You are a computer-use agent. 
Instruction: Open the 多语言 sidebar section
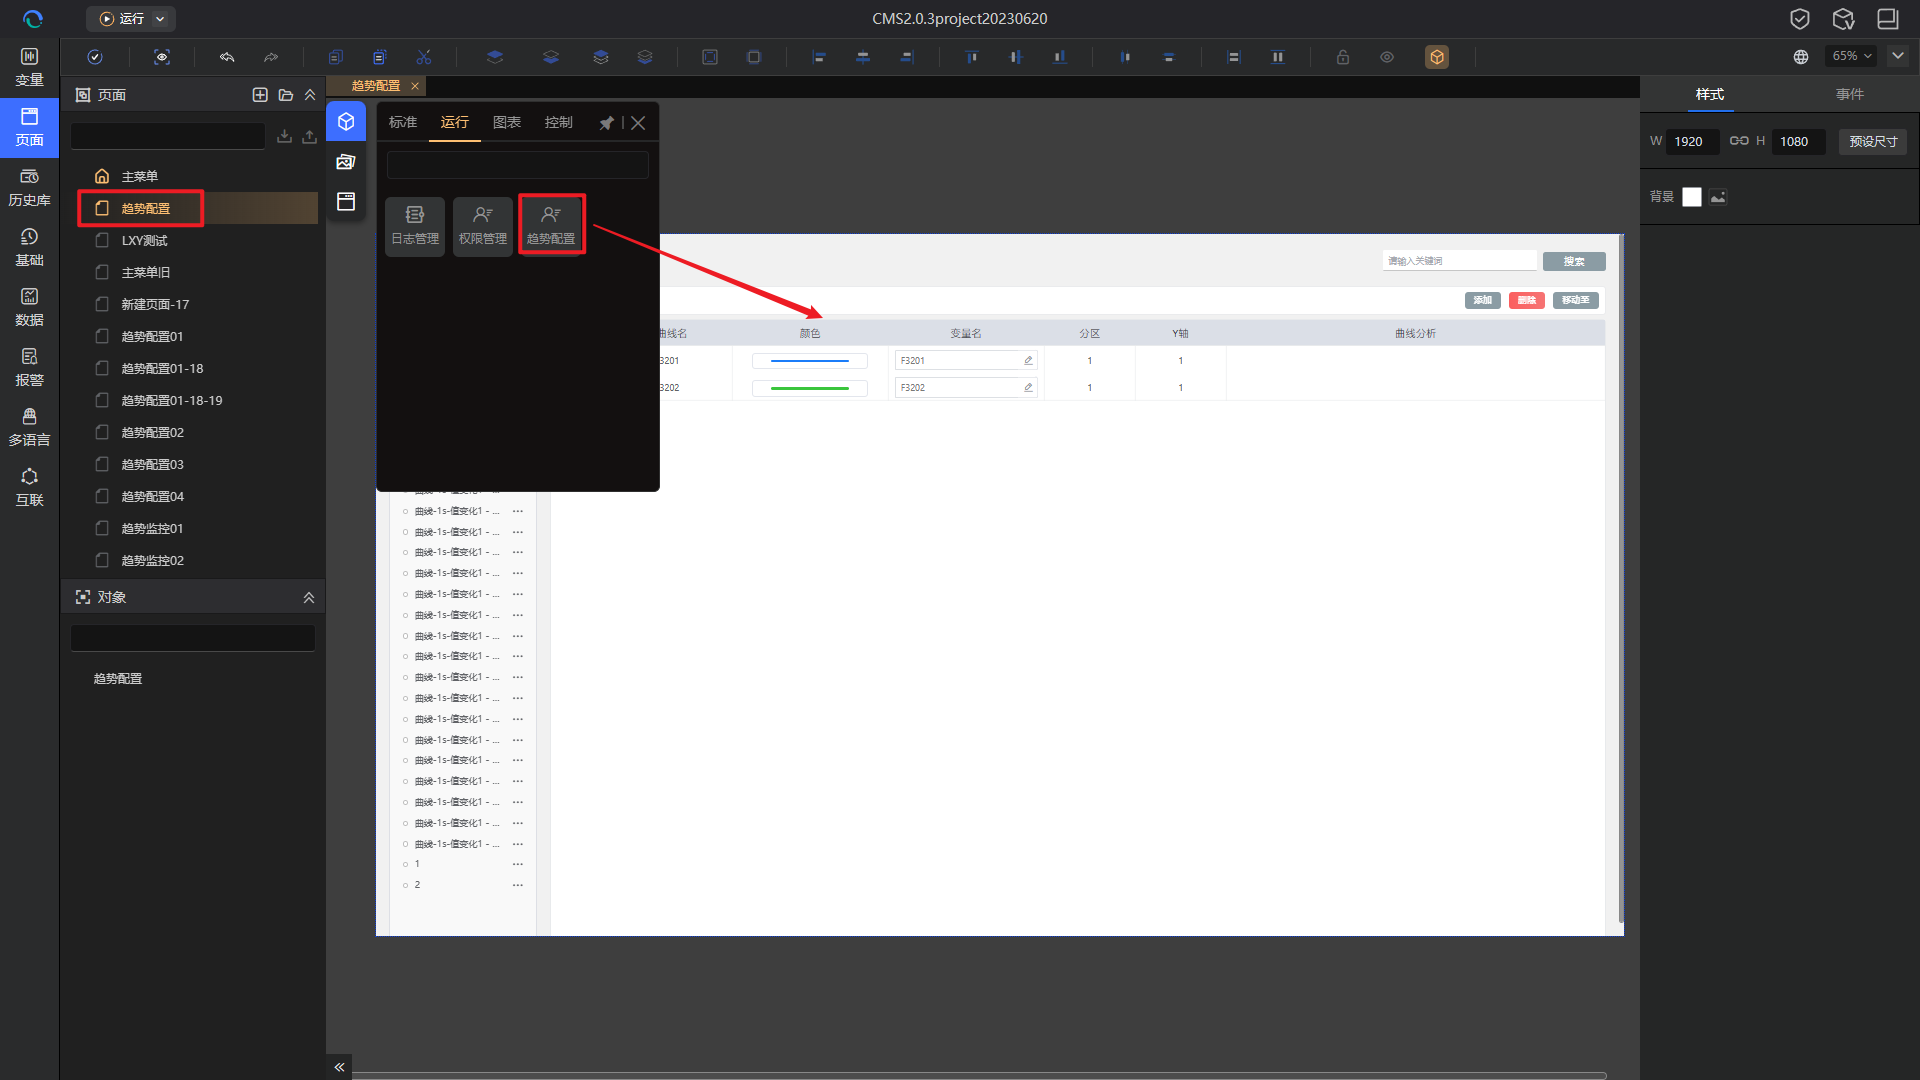[29, 427]
